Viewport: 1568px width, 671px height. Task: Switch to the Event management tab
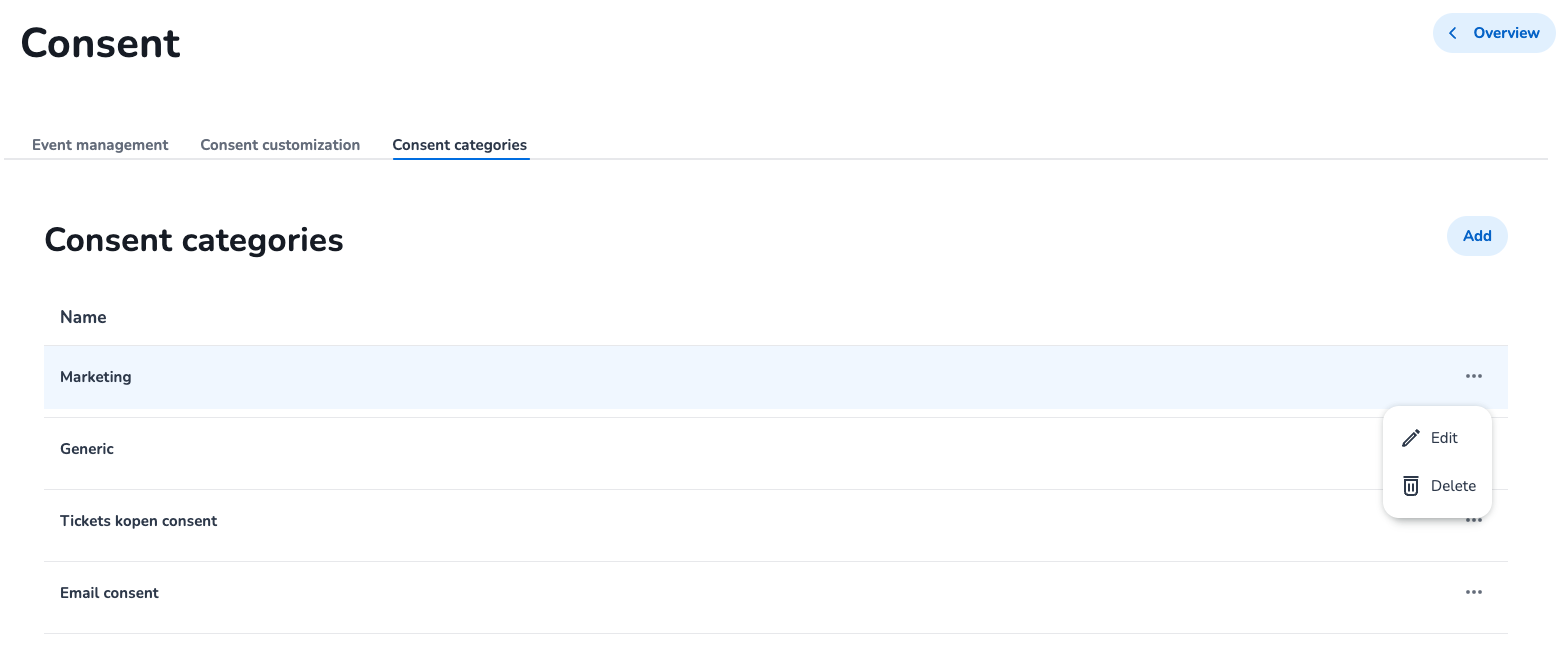click(x=100, y=145)
